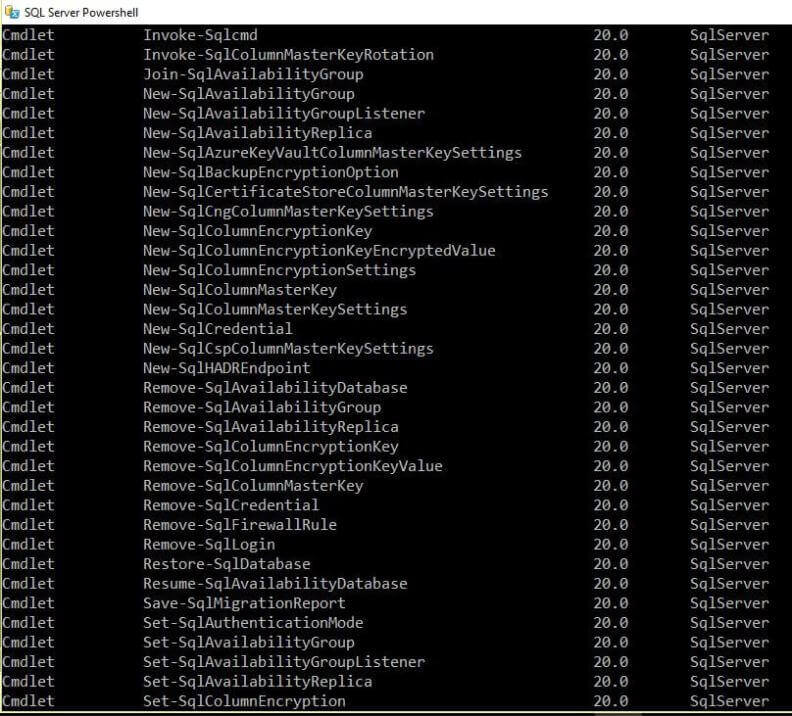Click Cmdlet type on Remove-SqlFirewallRule row
Image resolution: width=792 pixels, height=716 pixels.
(x=28, y=525)
